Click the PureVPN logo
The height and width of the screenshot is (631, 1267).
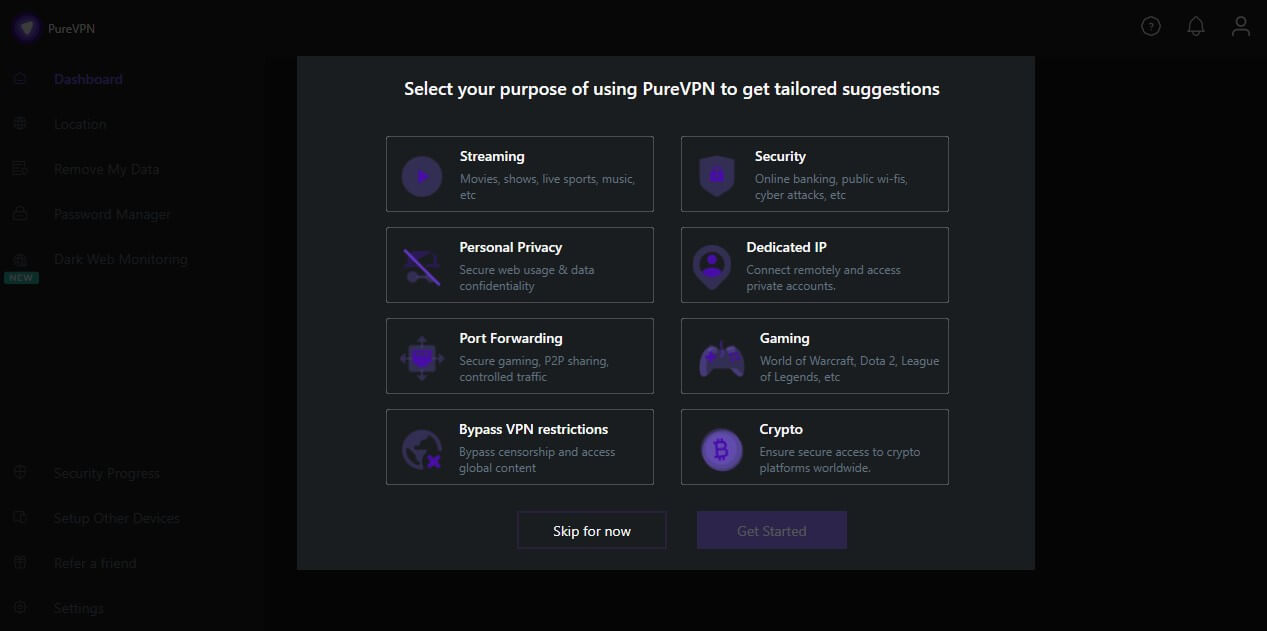[54, 27]
